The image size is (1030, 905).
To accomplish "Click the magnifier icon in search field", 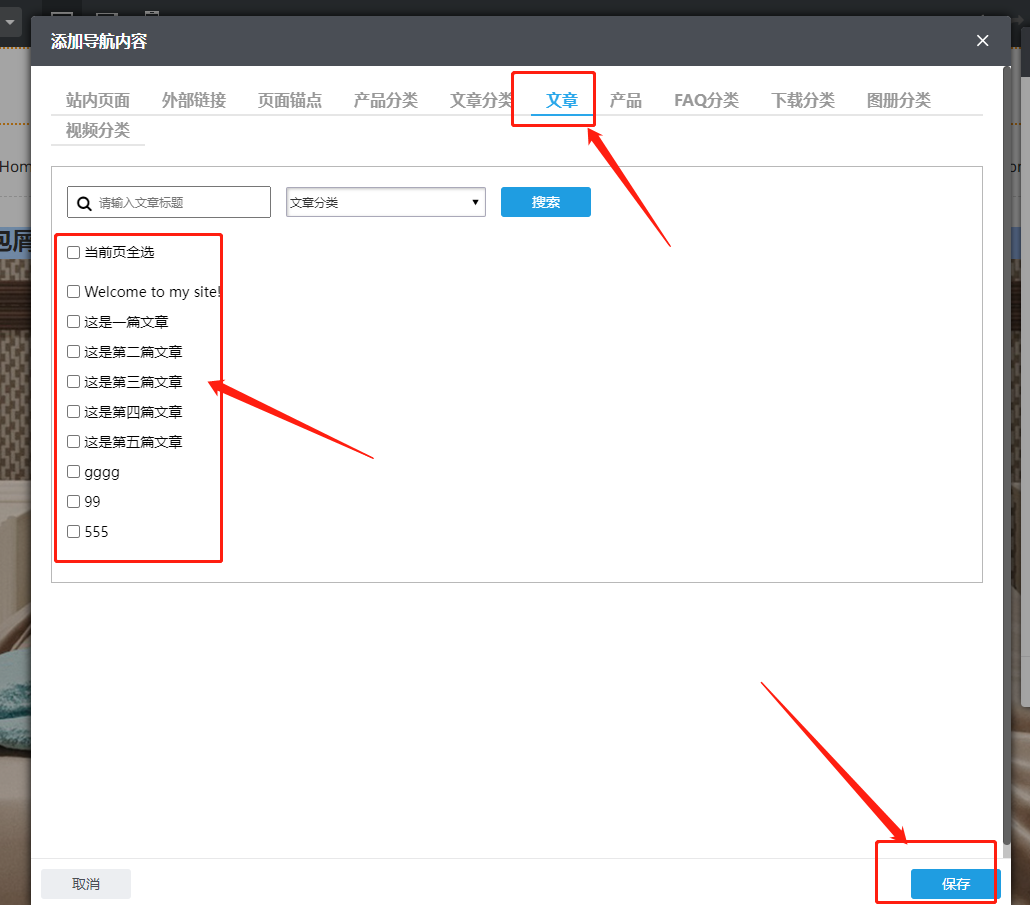I will pyautogui.click(x=85, y=203).
